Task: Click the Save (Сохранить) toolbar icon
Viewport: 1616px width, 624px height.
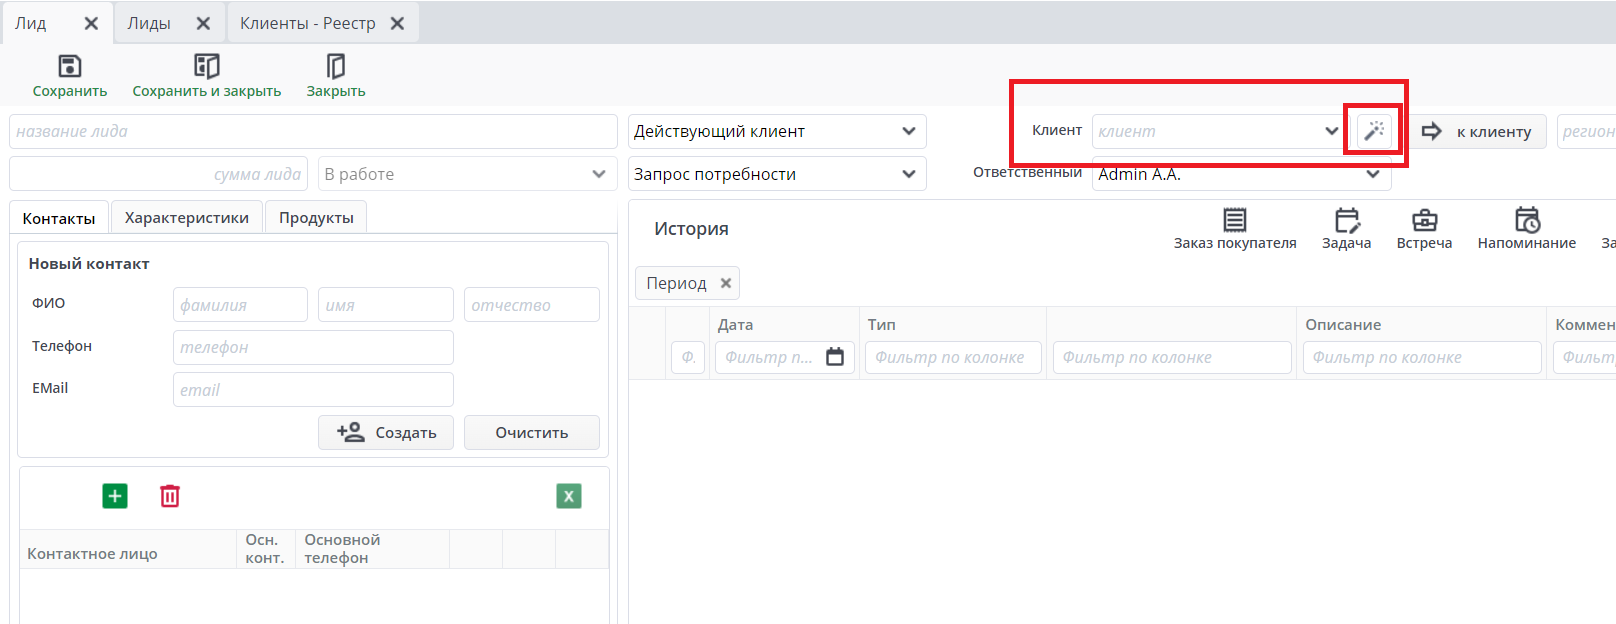Action: [x=69, y=67]
